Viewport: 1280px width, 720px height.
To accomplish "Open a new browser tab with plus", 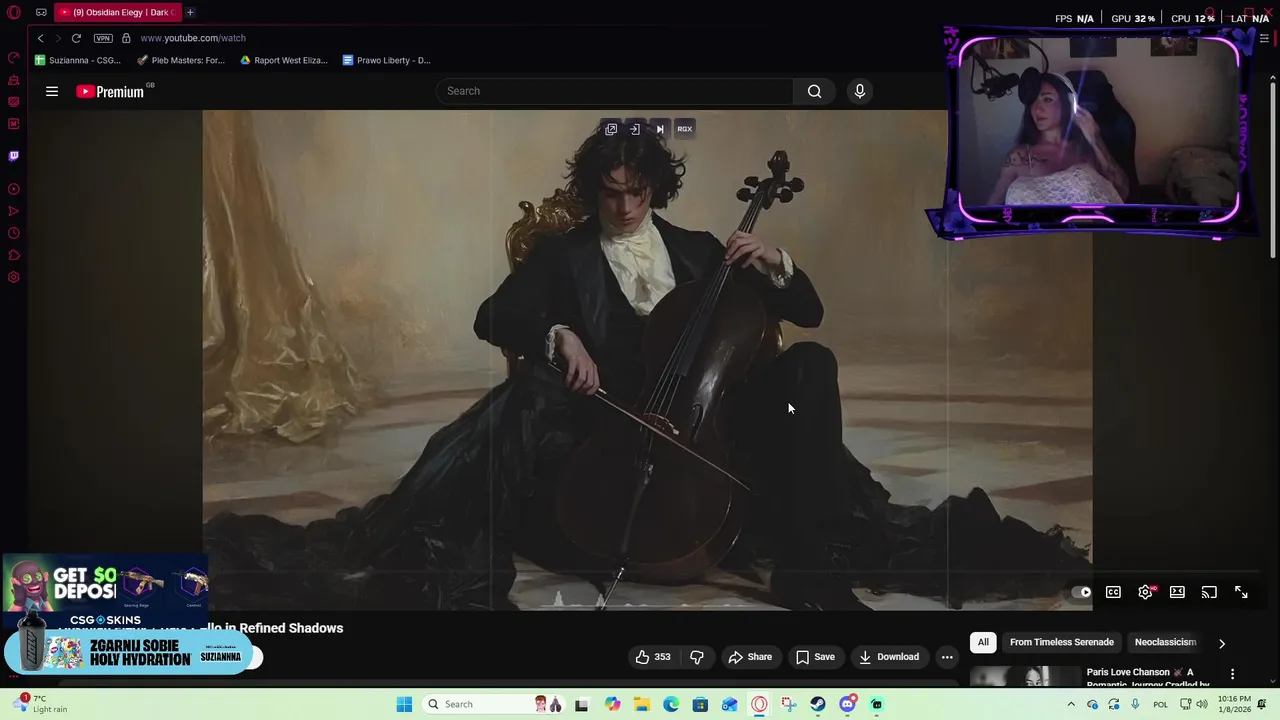I will (x=190, y=13).
